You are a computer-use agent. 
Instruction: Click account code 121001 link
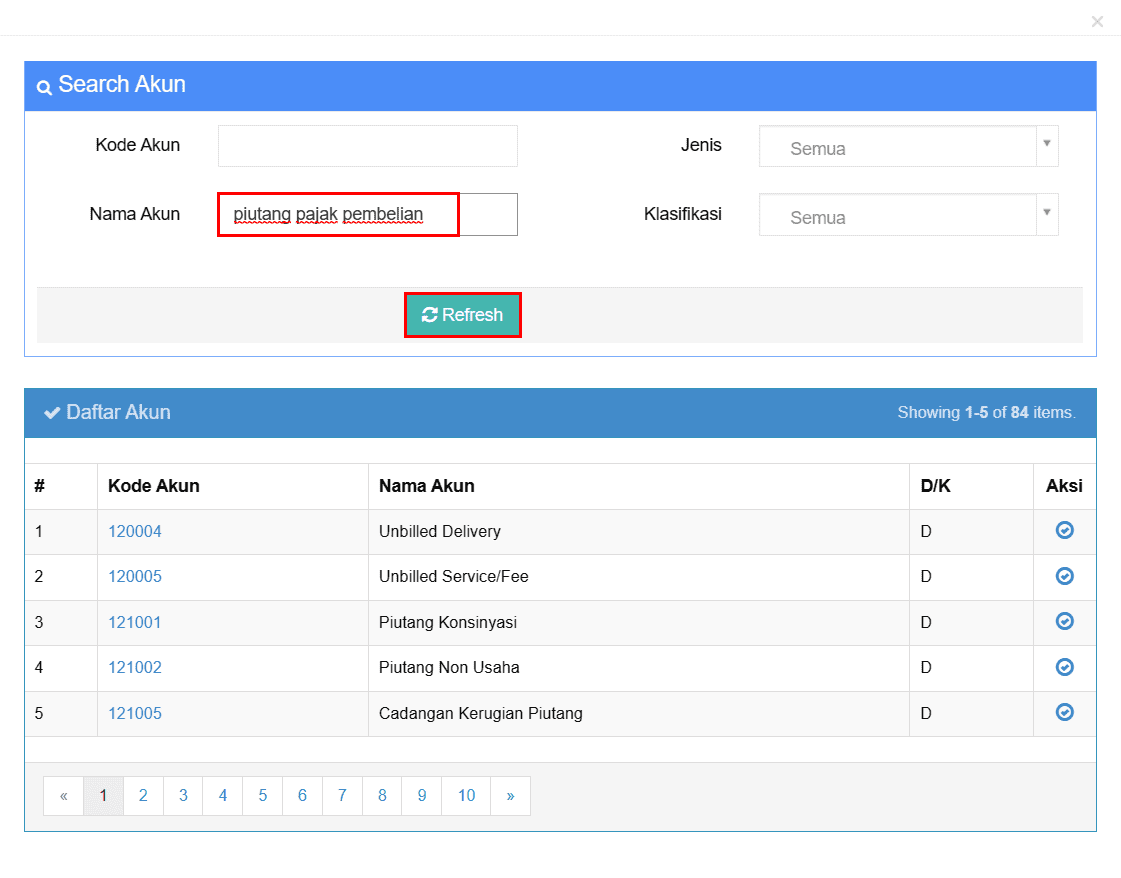tap(135, 623)
